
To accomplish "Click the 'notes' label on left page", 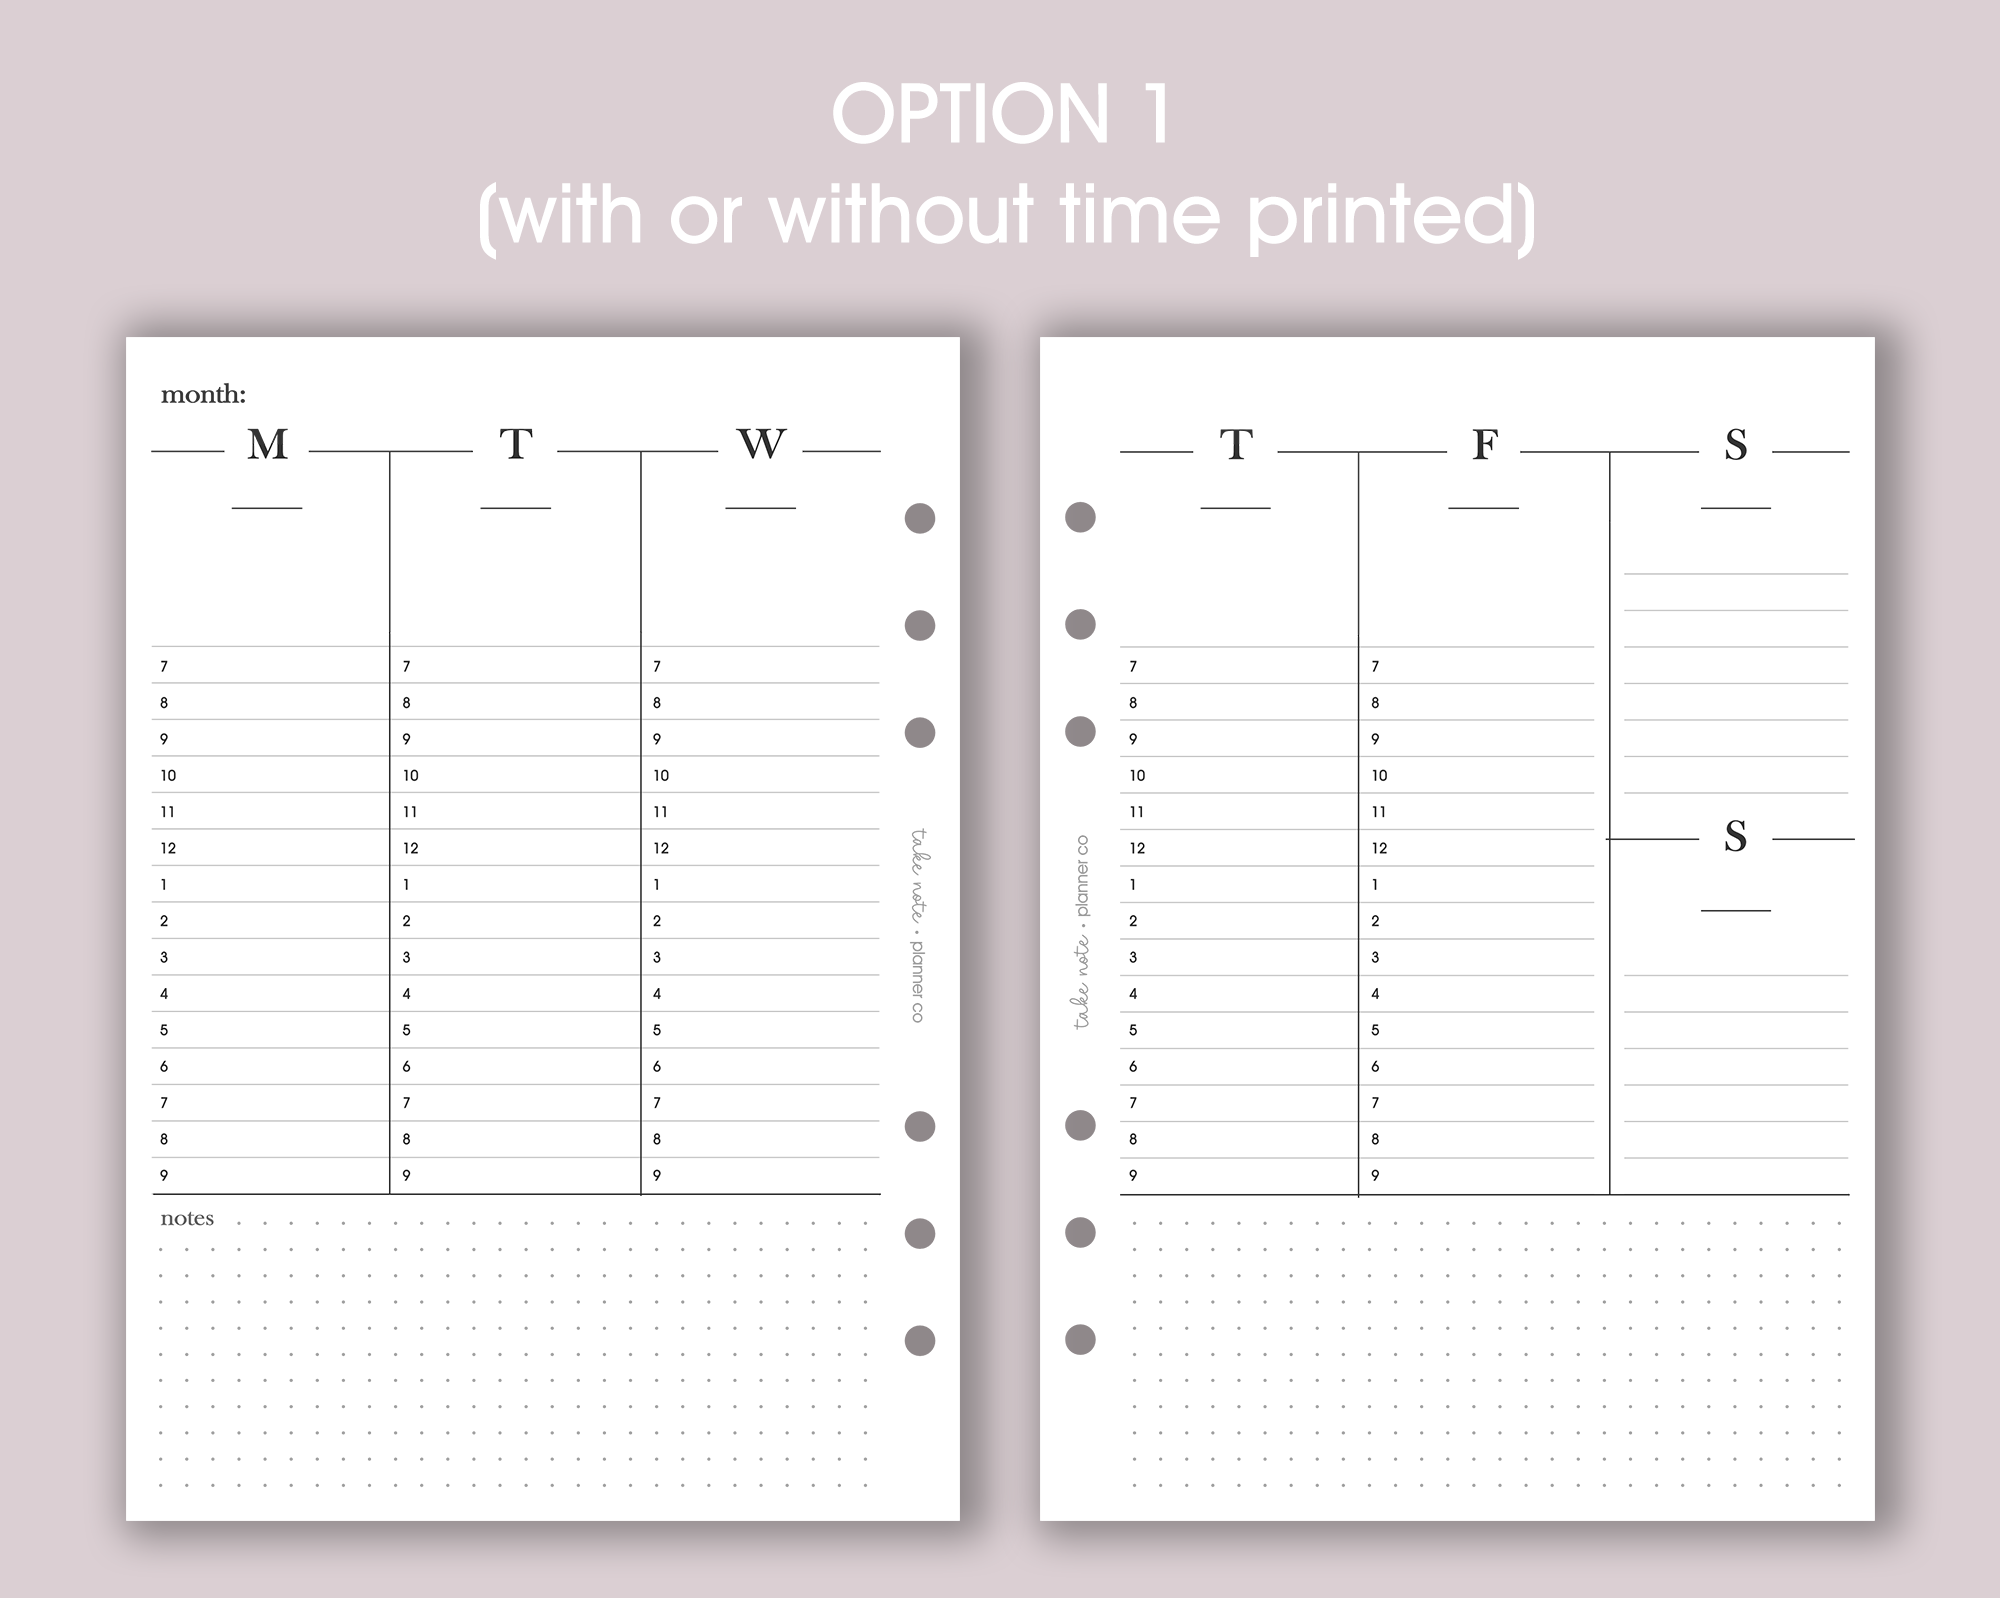I will click(x=187, y=1218).
